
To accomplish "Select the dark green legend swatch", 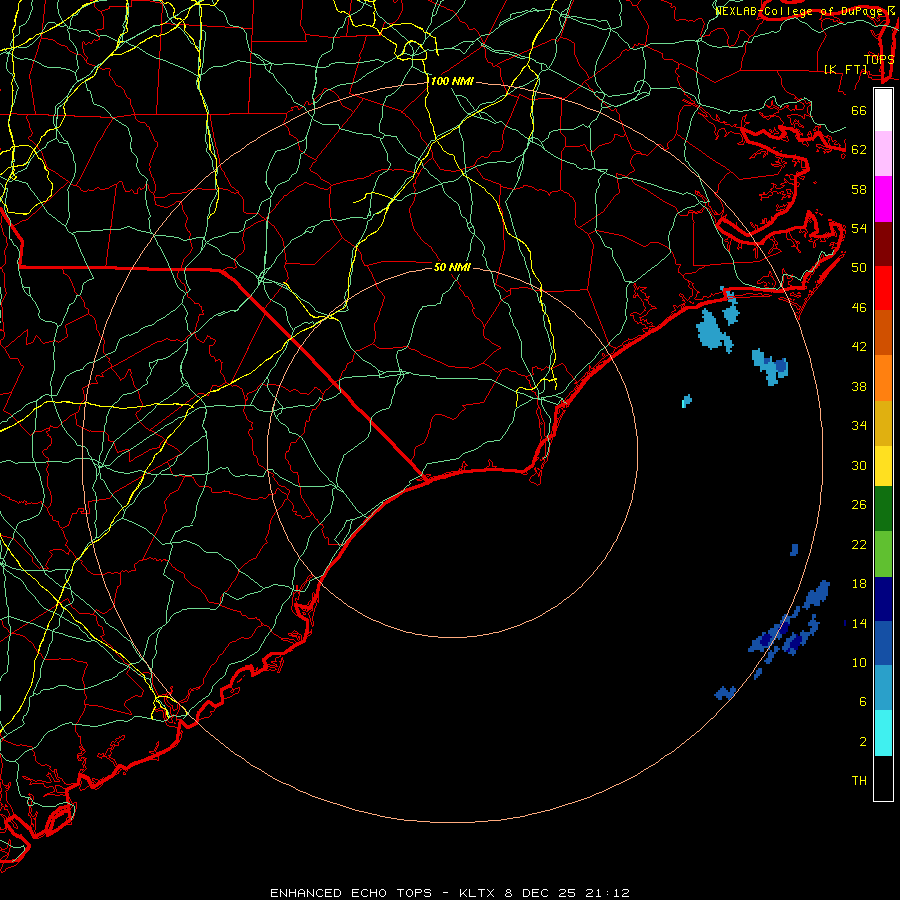I will pos(883,509).
